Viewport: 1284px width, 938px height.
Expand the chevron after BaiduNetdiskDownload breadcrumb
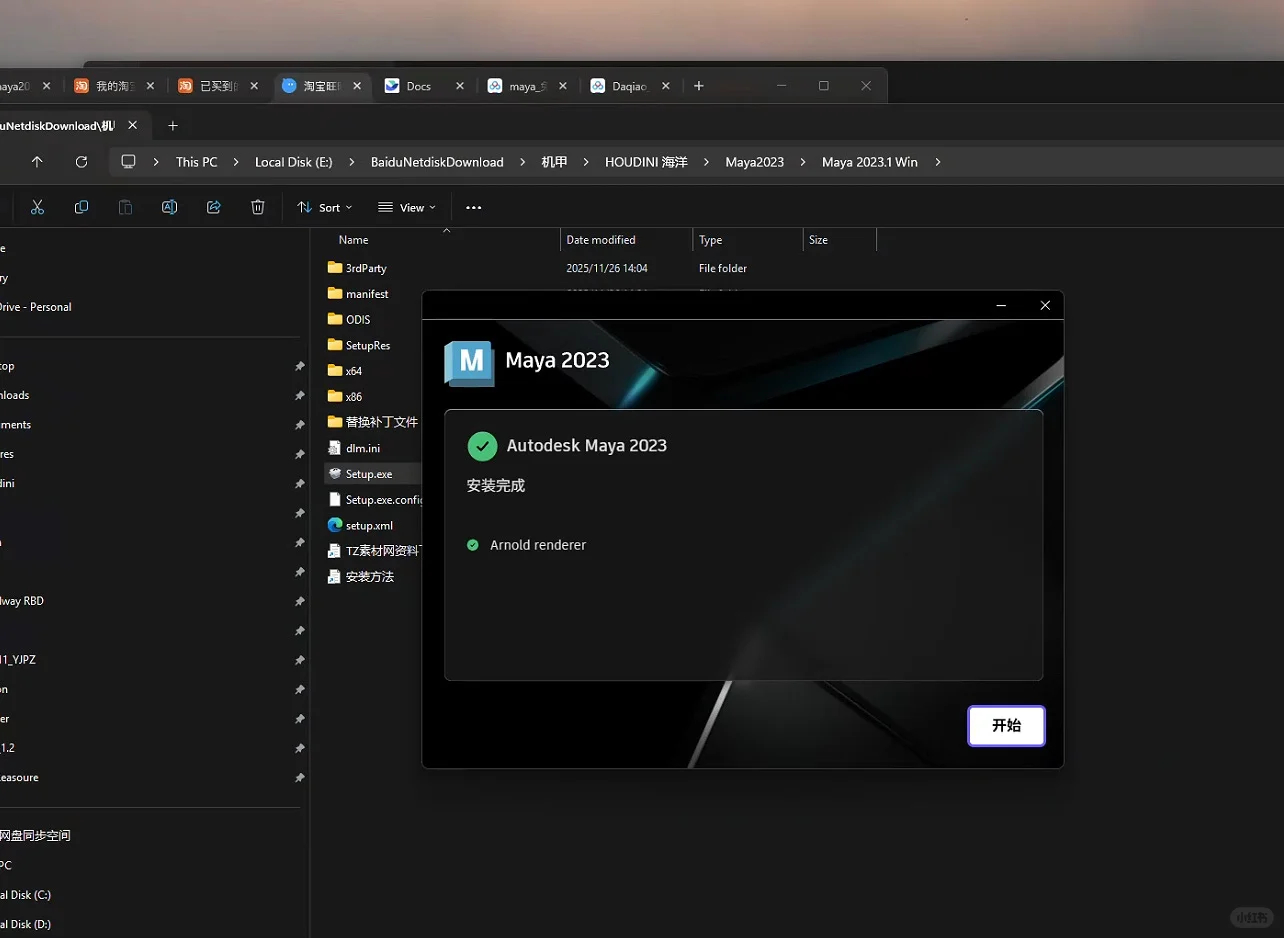click(521, 162)
